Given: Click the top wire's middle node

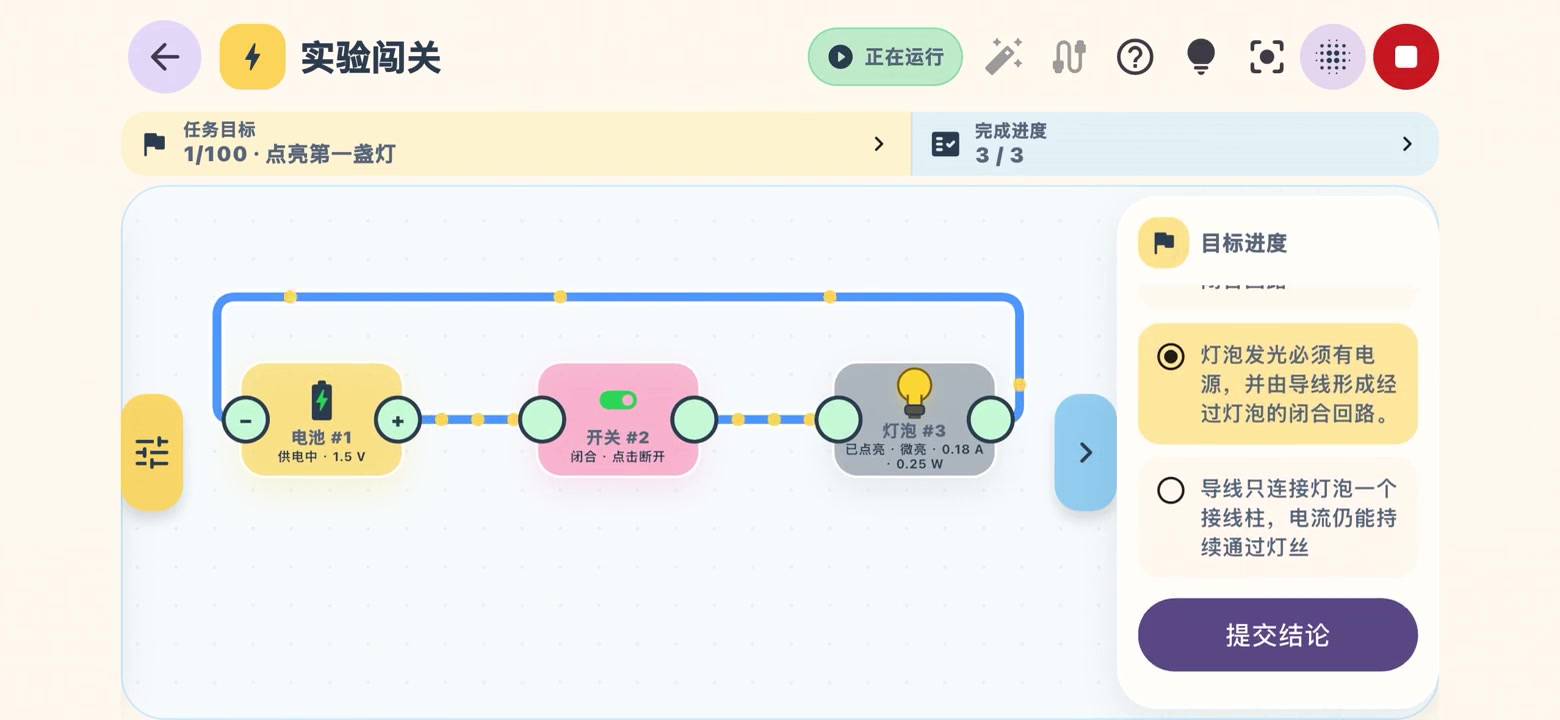Looking at the screenshot, I should coord(560,296).
